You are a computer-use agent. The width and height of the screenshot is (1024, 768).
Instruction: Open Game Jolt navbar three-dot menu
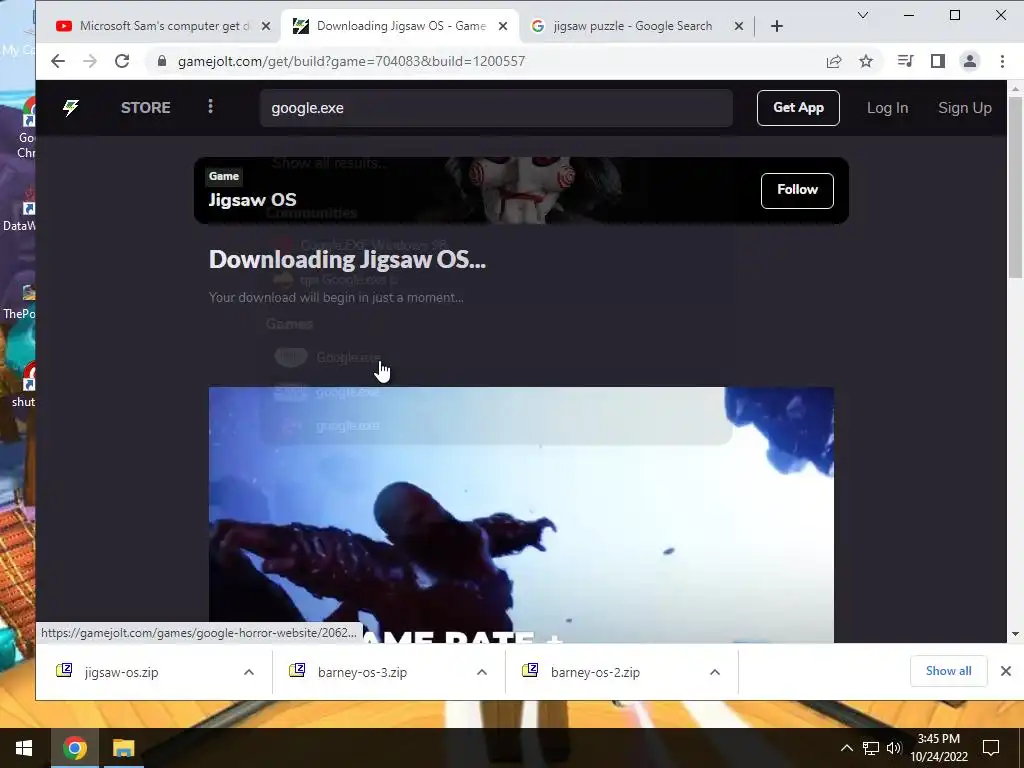point(210,106)
